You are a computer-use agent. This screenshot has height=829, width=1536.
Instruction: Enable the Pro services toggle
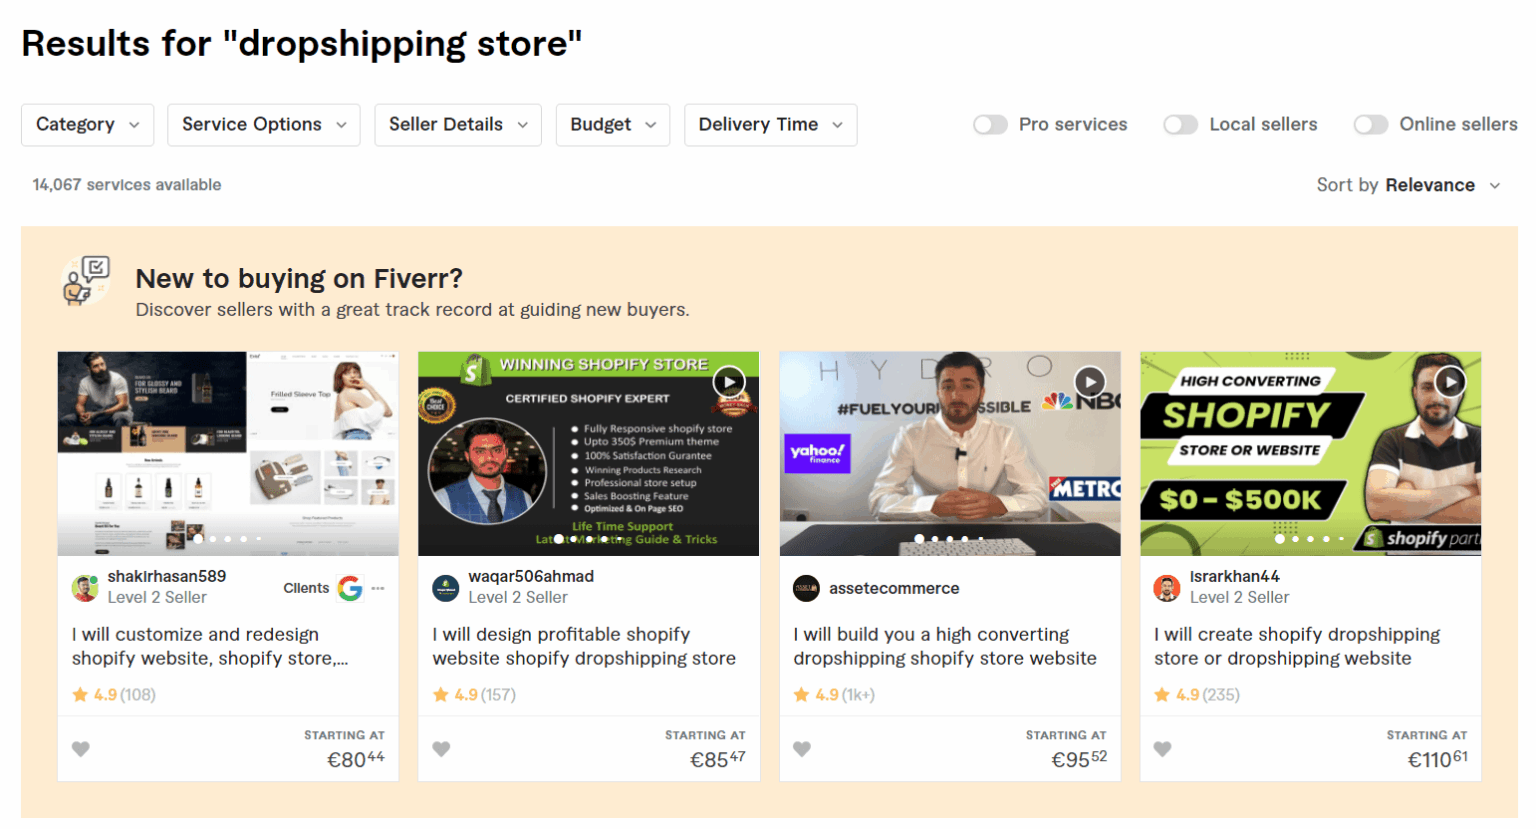[x=990, y=124]
